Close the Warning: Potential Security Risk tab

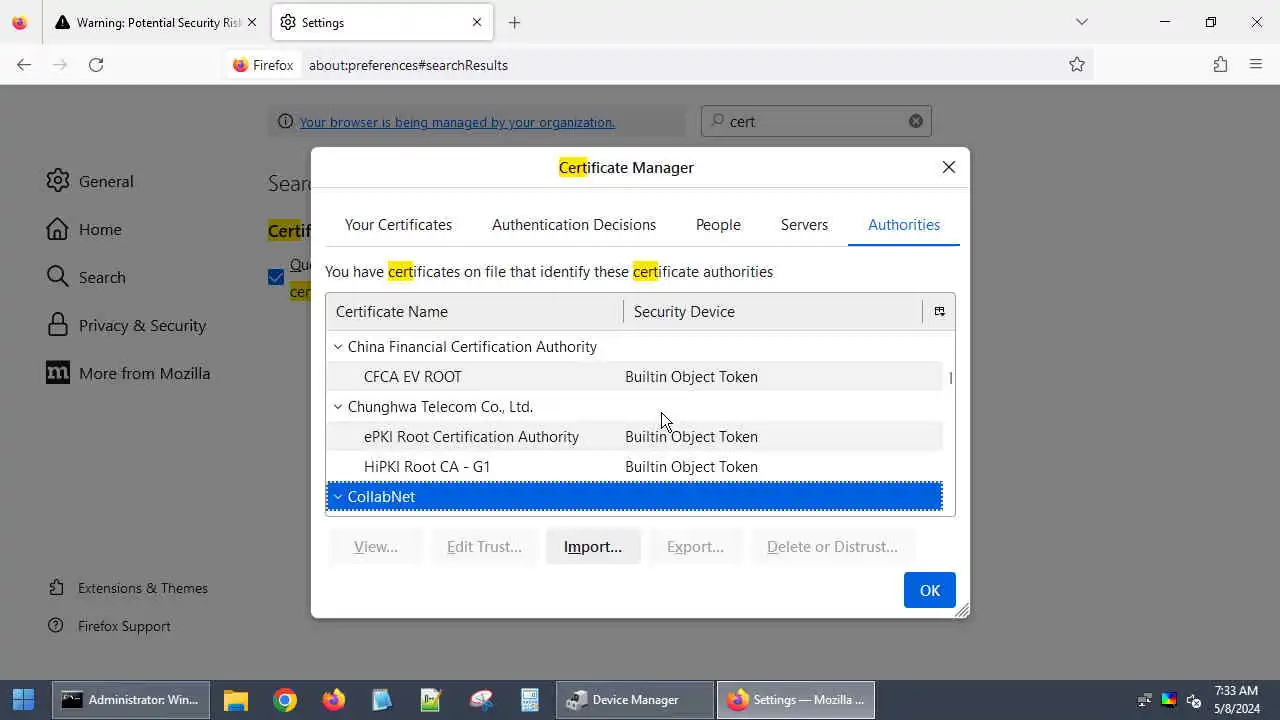click(x=252, y=22)
